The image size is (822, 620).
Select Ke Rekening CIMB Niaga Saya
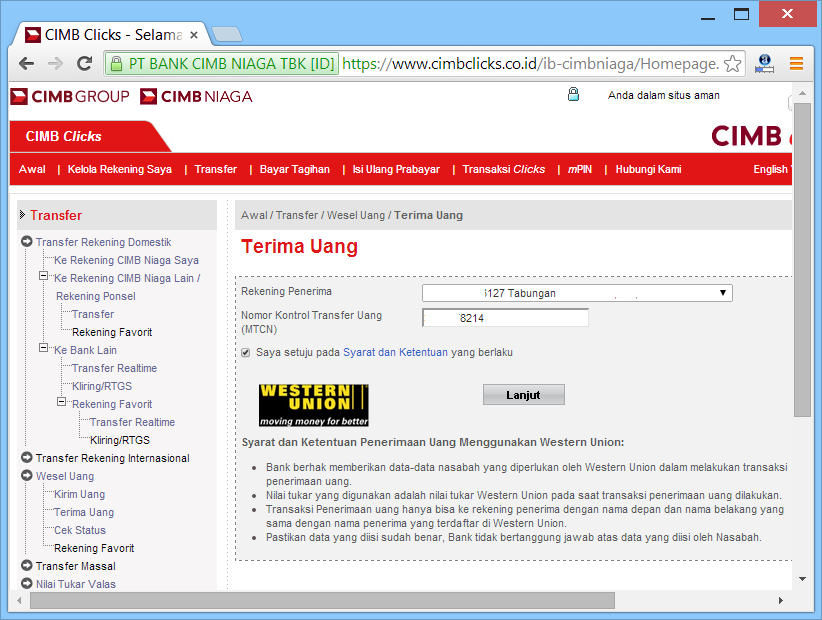[x=126, y=260]
